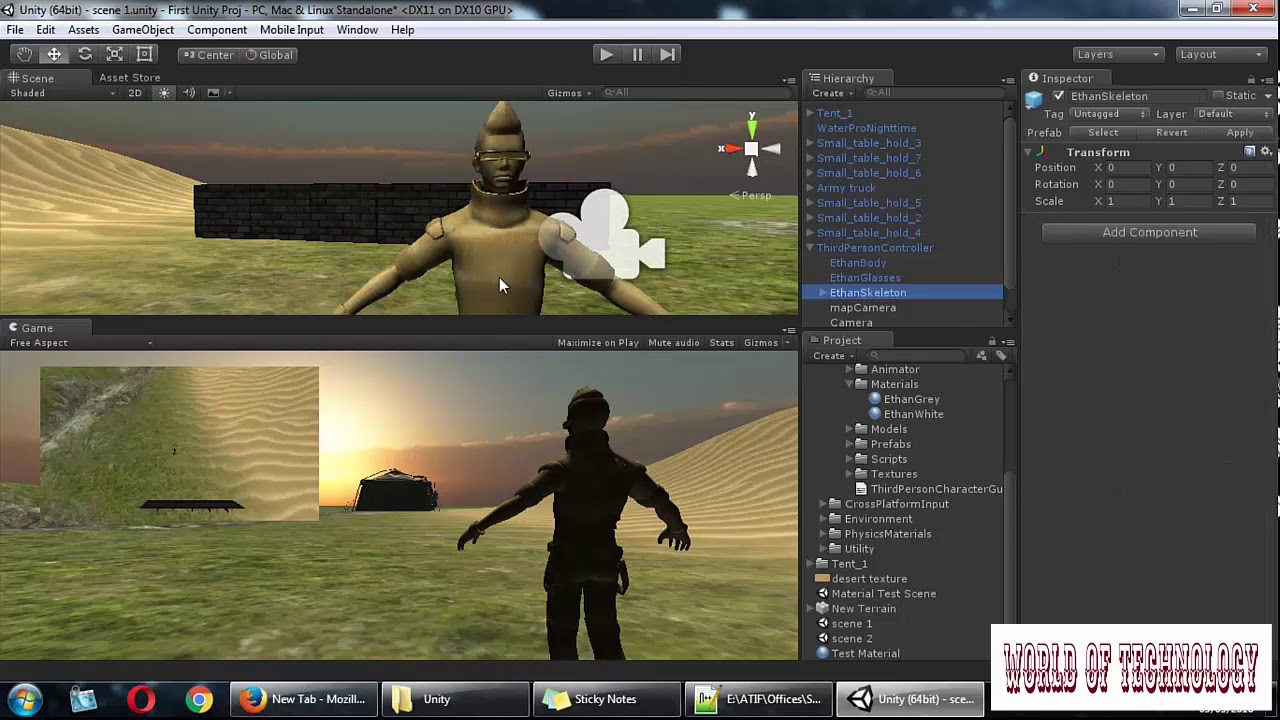Click the prefab Apply button
1280x720 pixels.
pos(1240,133)
